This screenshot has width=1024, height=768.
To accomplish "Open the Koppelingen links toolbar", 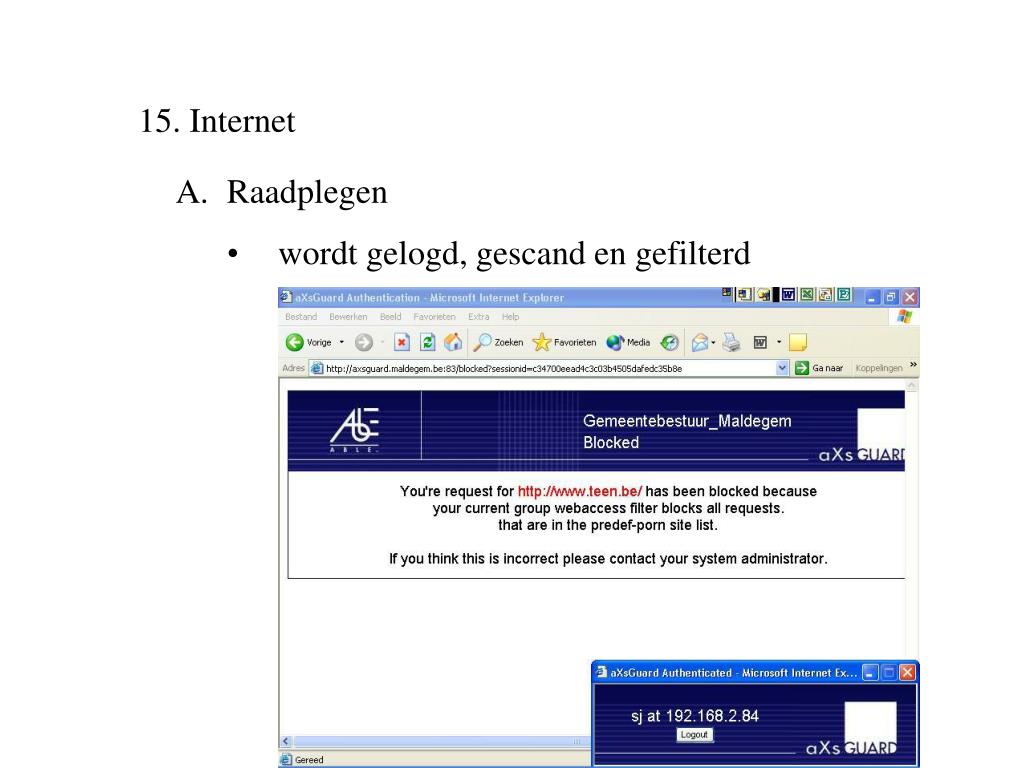I will pos(879,368).
